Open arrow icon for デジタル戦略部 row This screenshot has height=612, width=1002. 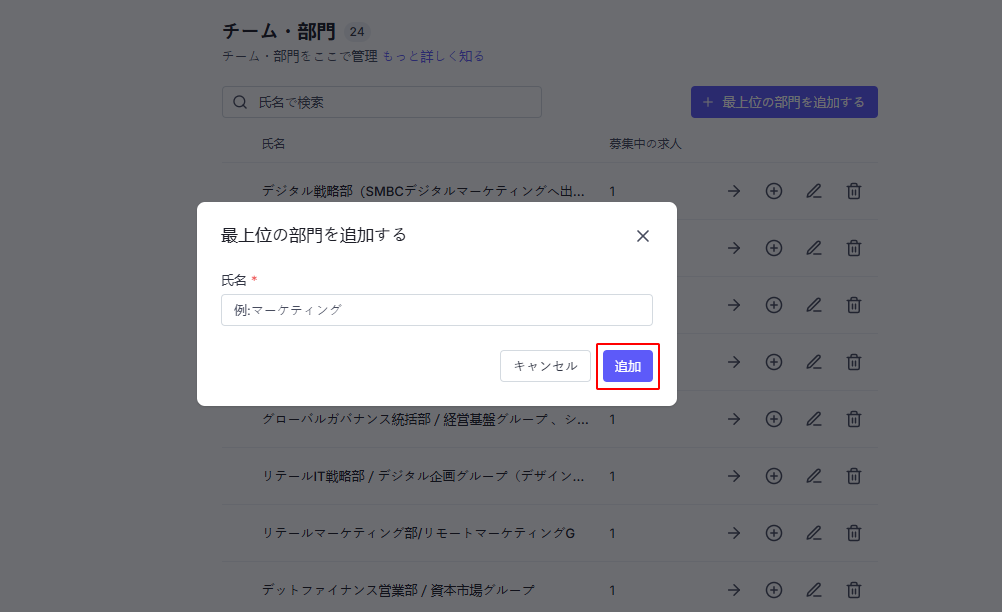[x=734, y=191]
